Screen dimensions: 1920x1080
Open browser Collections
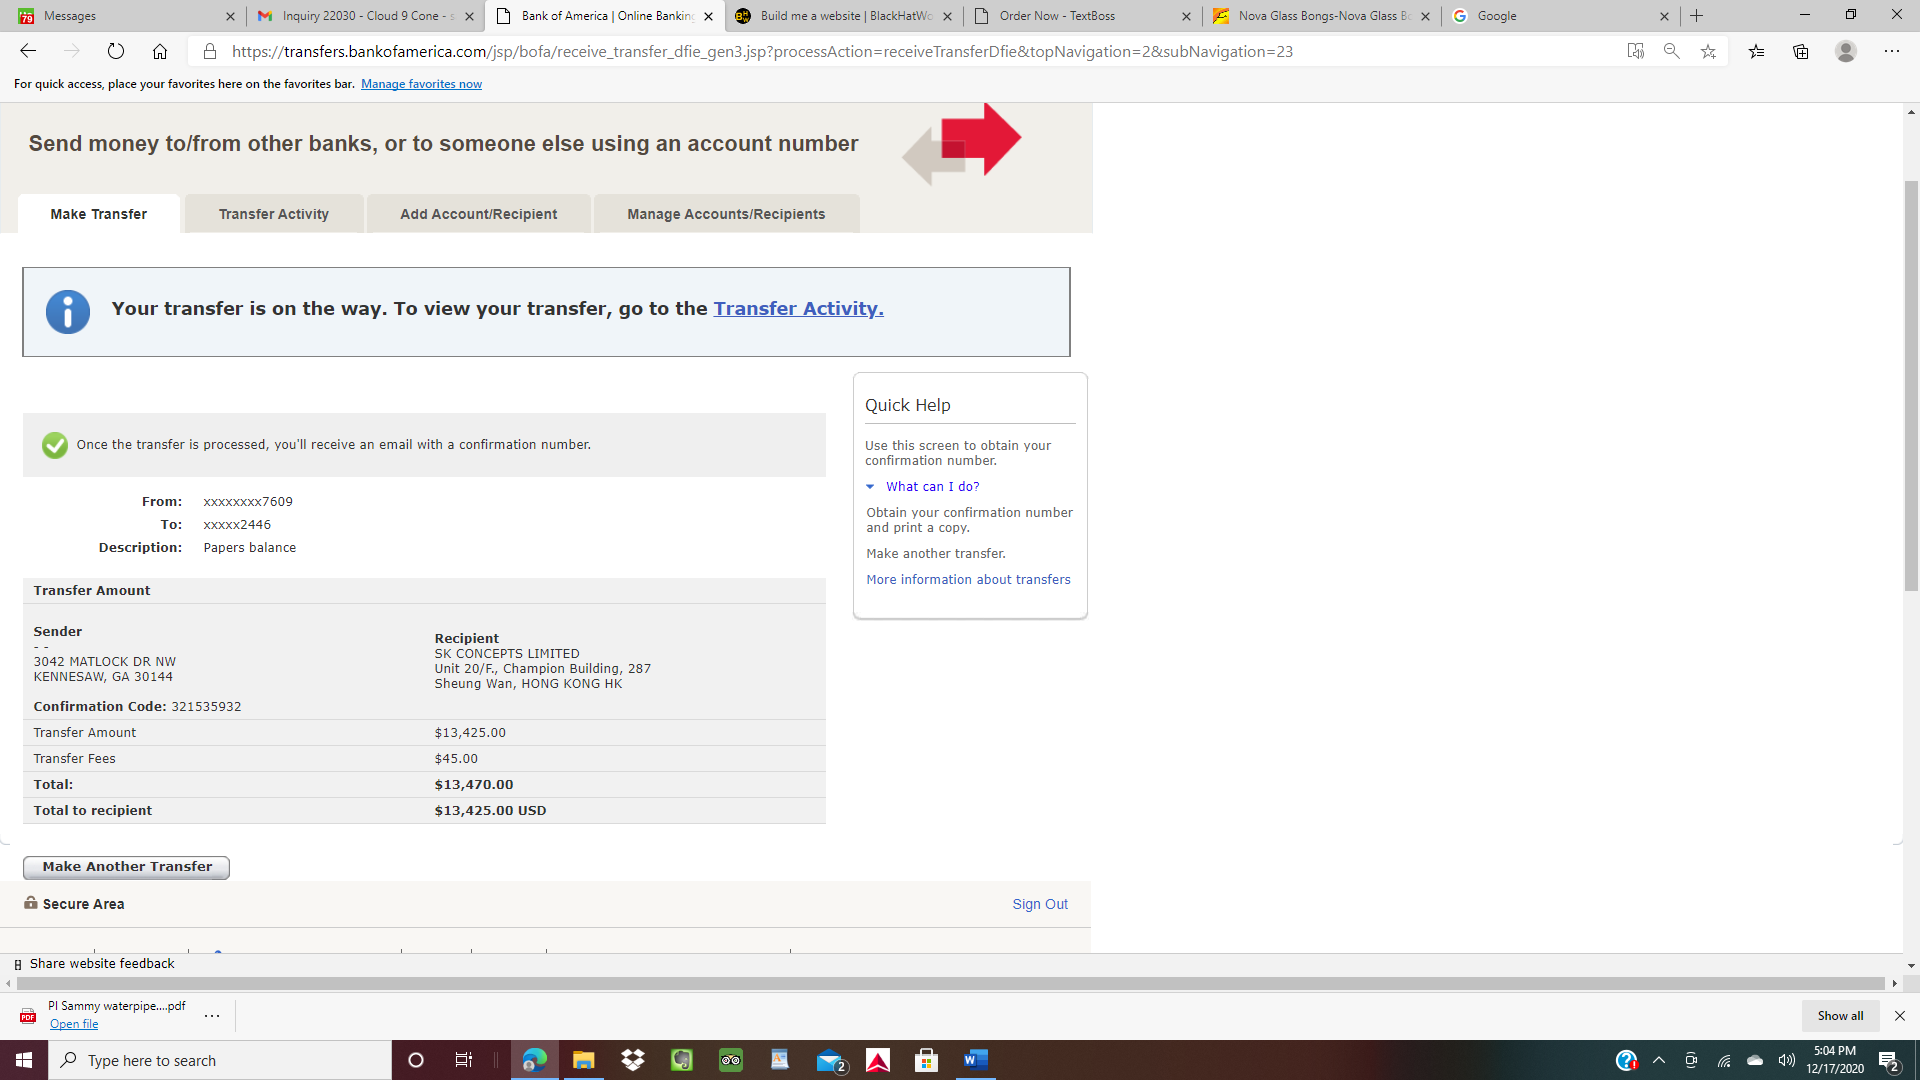pos(1801,51)
